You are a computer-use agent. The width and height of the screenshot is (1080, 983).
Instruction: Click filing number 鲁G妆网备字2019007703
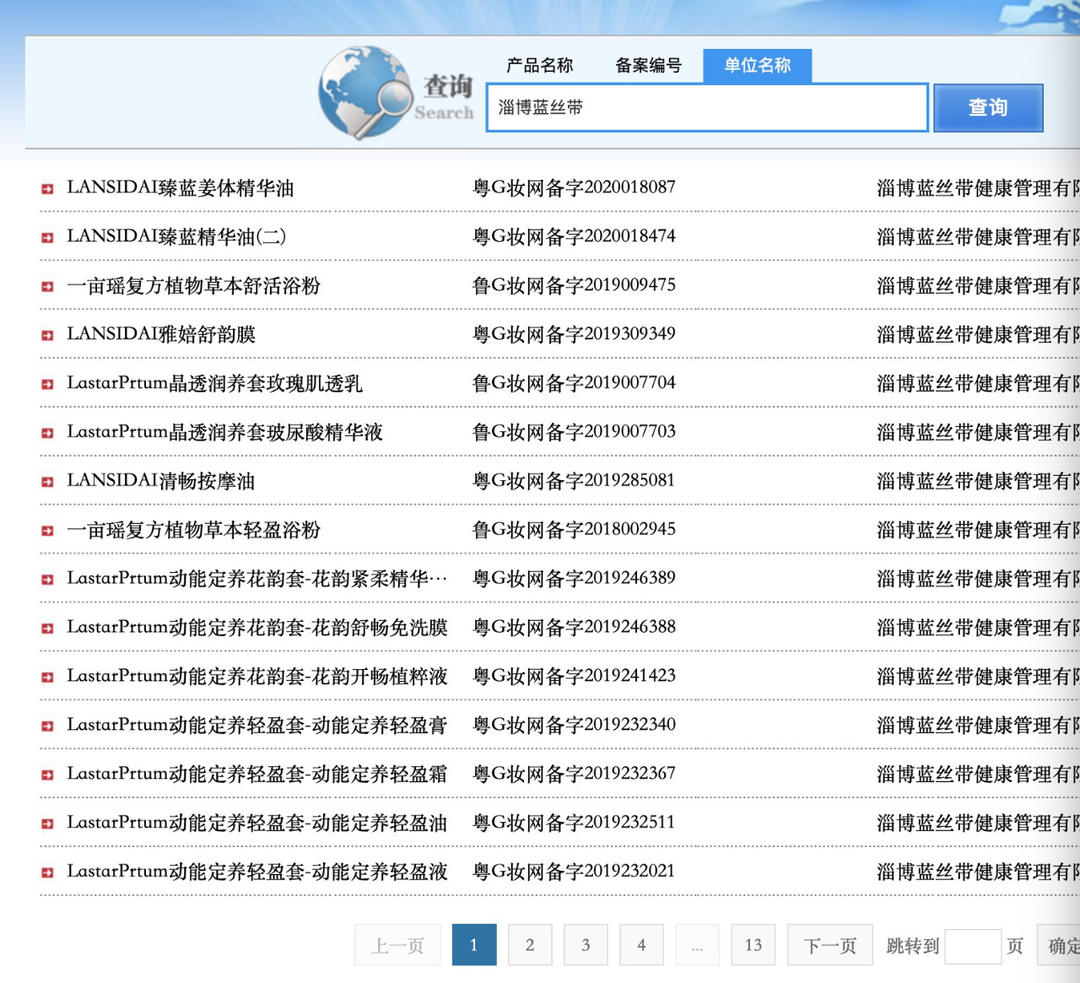coord(574,432)
